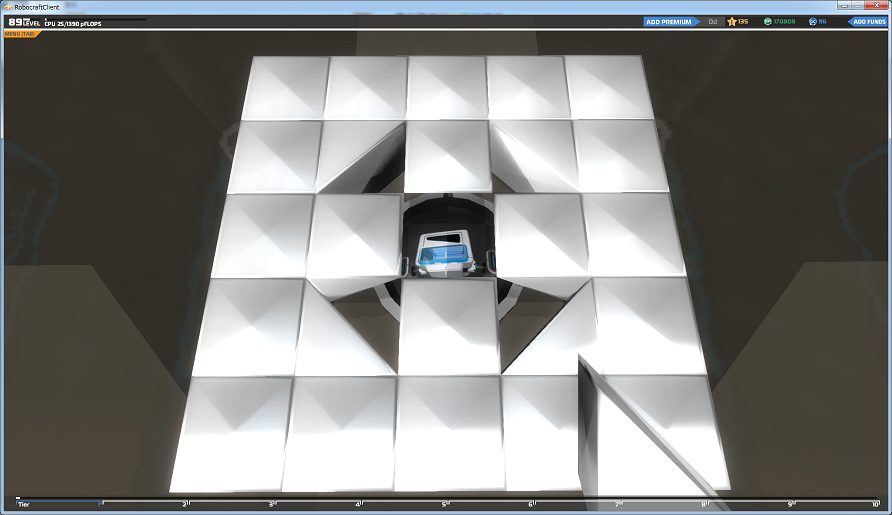Image resolution: width=892 pixels, height=515 pixels.
Task: Click tier 9 marker on tier bar
Action: coord(791,504)
